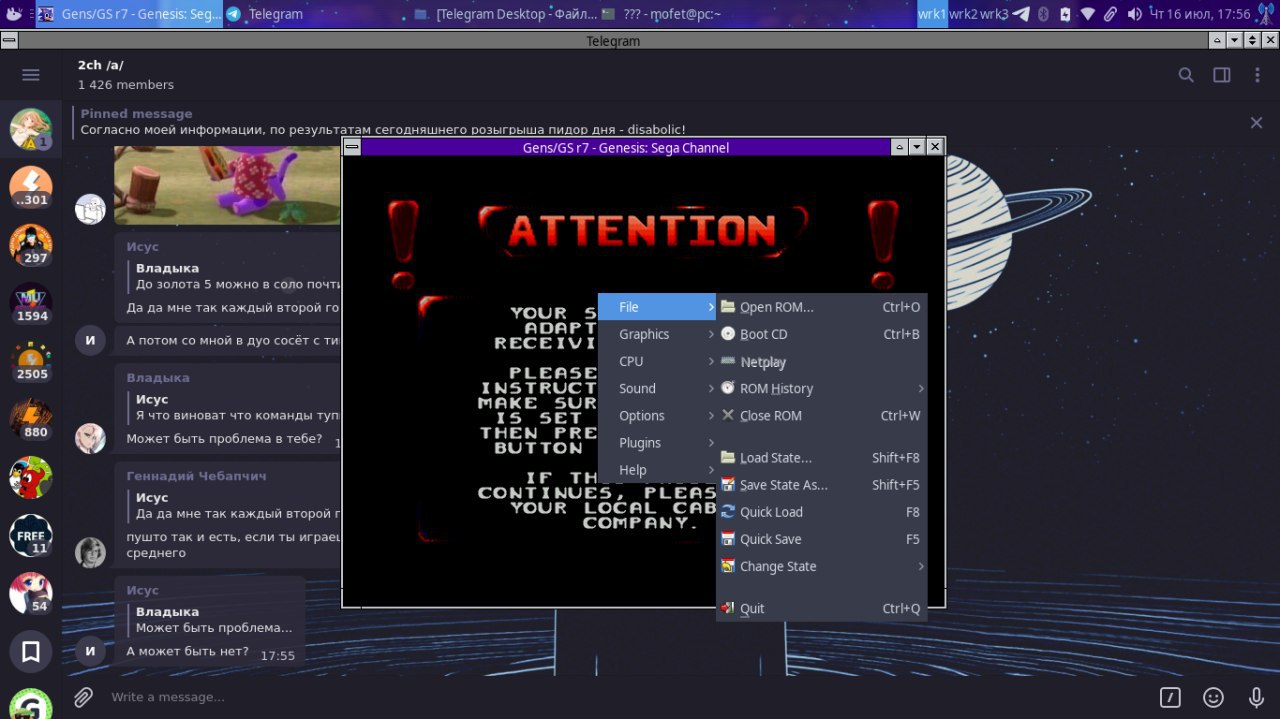Select Boot CD disc entry

[822, 334]
